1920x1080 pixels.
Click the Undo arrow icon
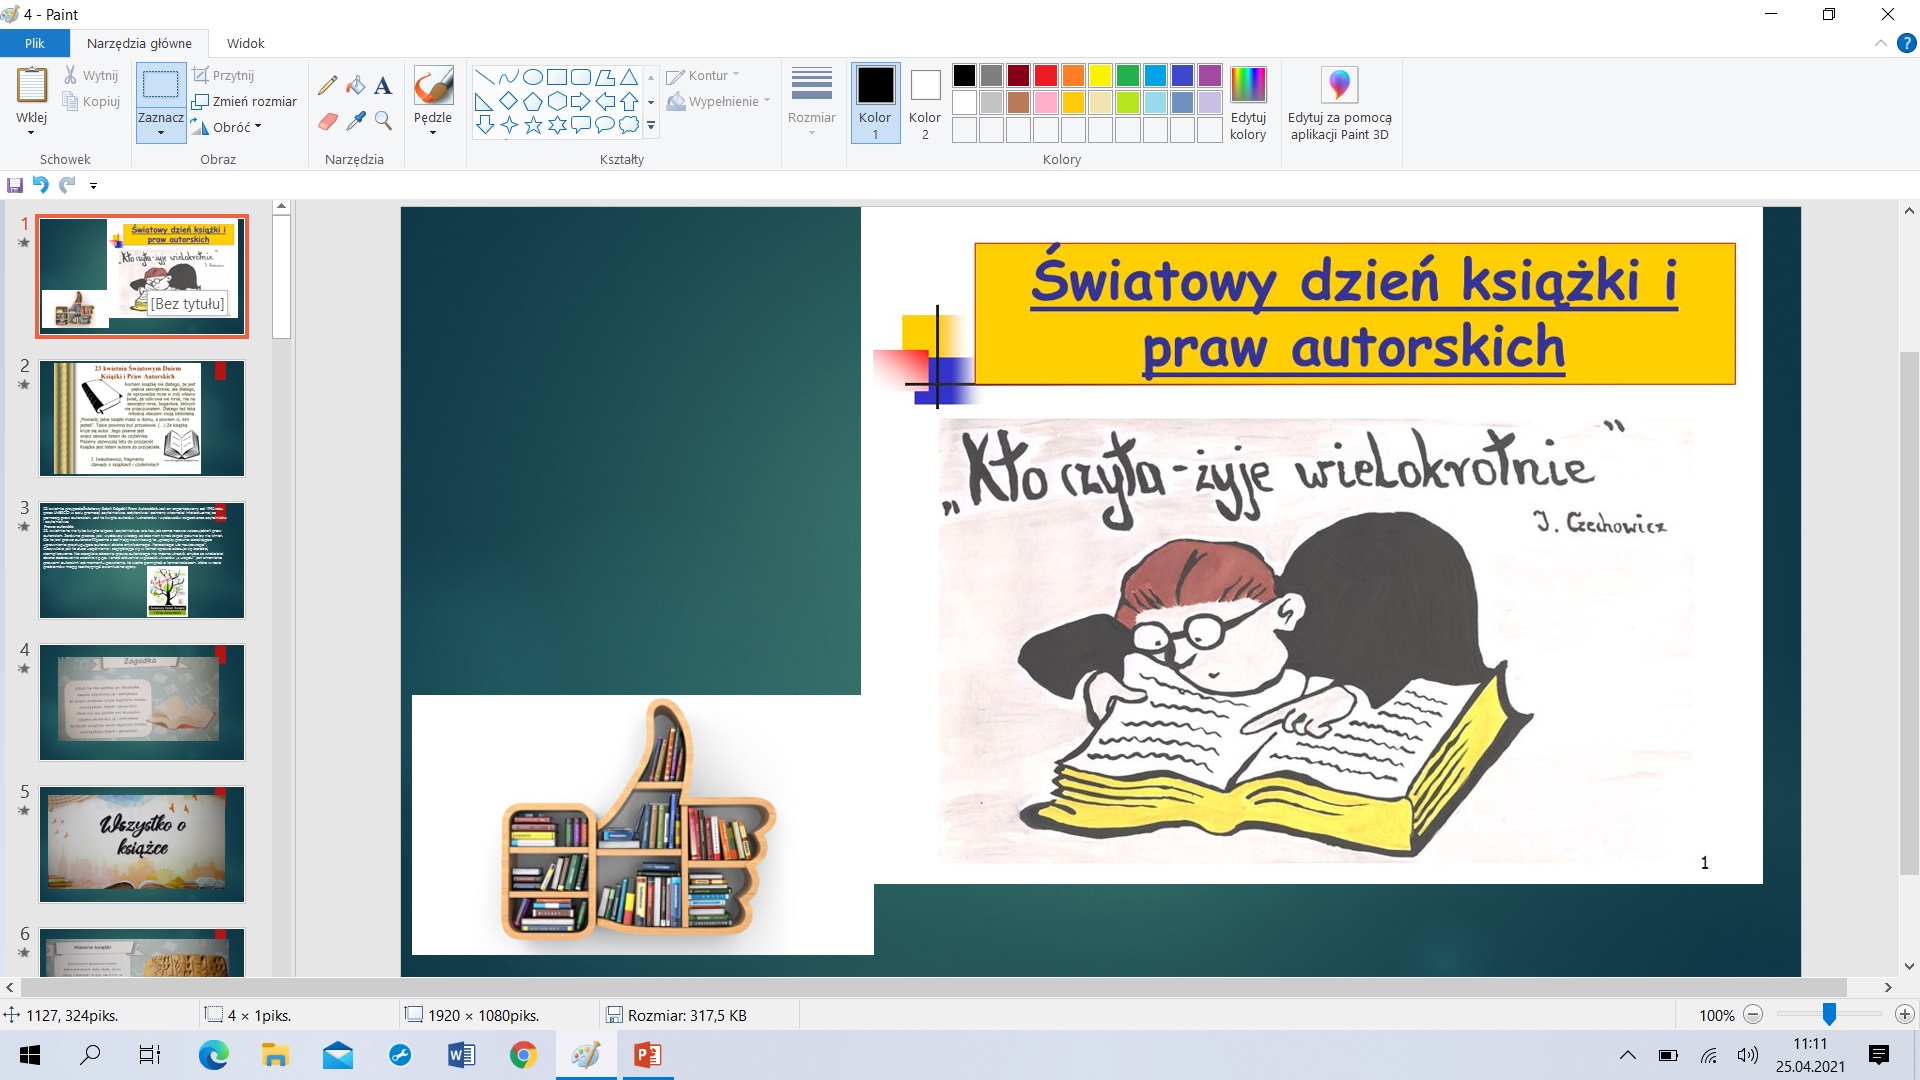pos(41,185)
